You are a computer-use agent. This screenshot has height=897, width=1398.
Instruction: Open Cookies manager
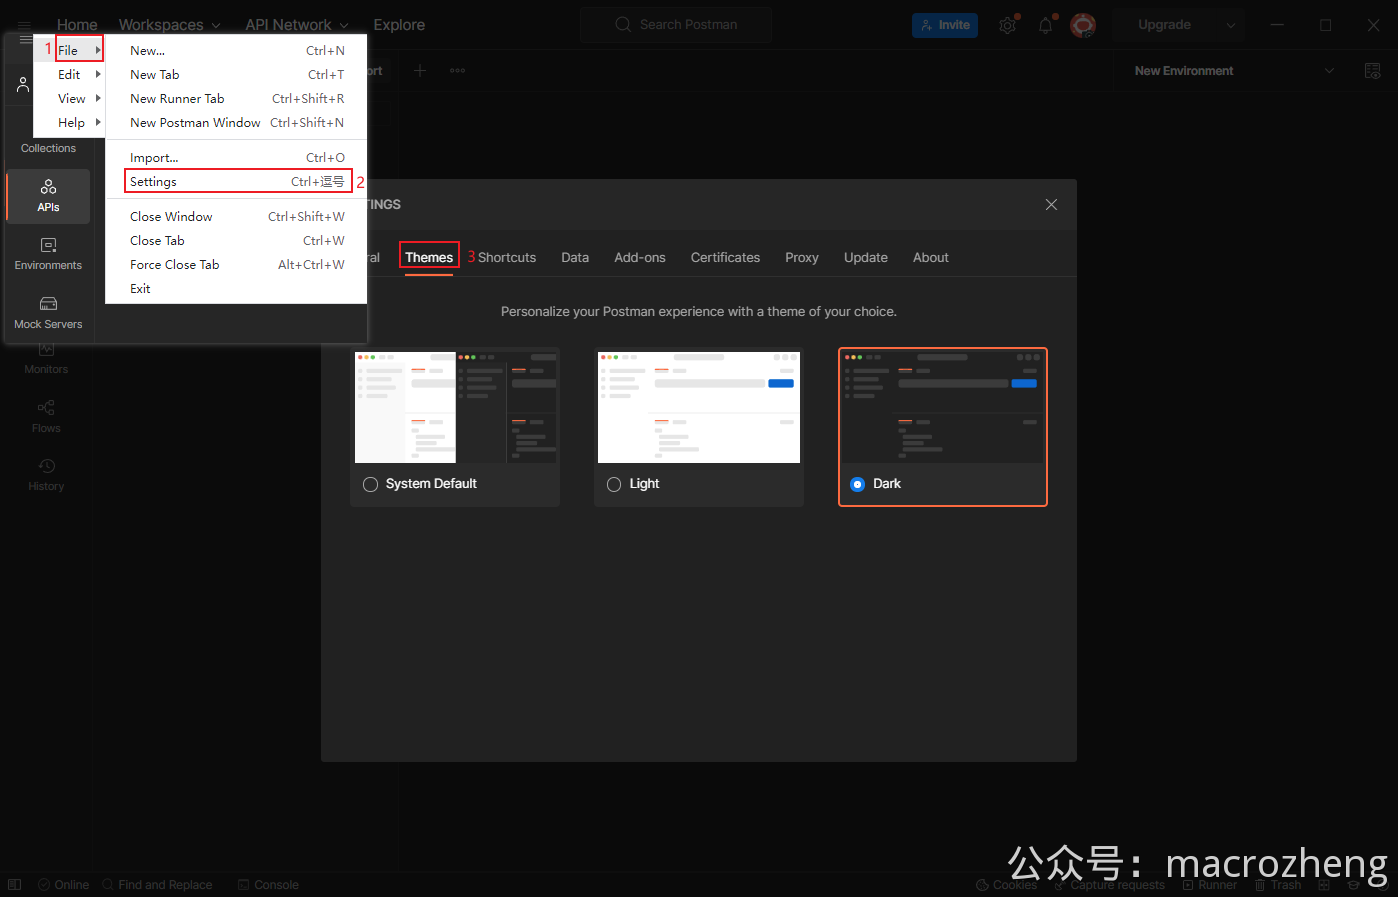[x=1006, y=885]
